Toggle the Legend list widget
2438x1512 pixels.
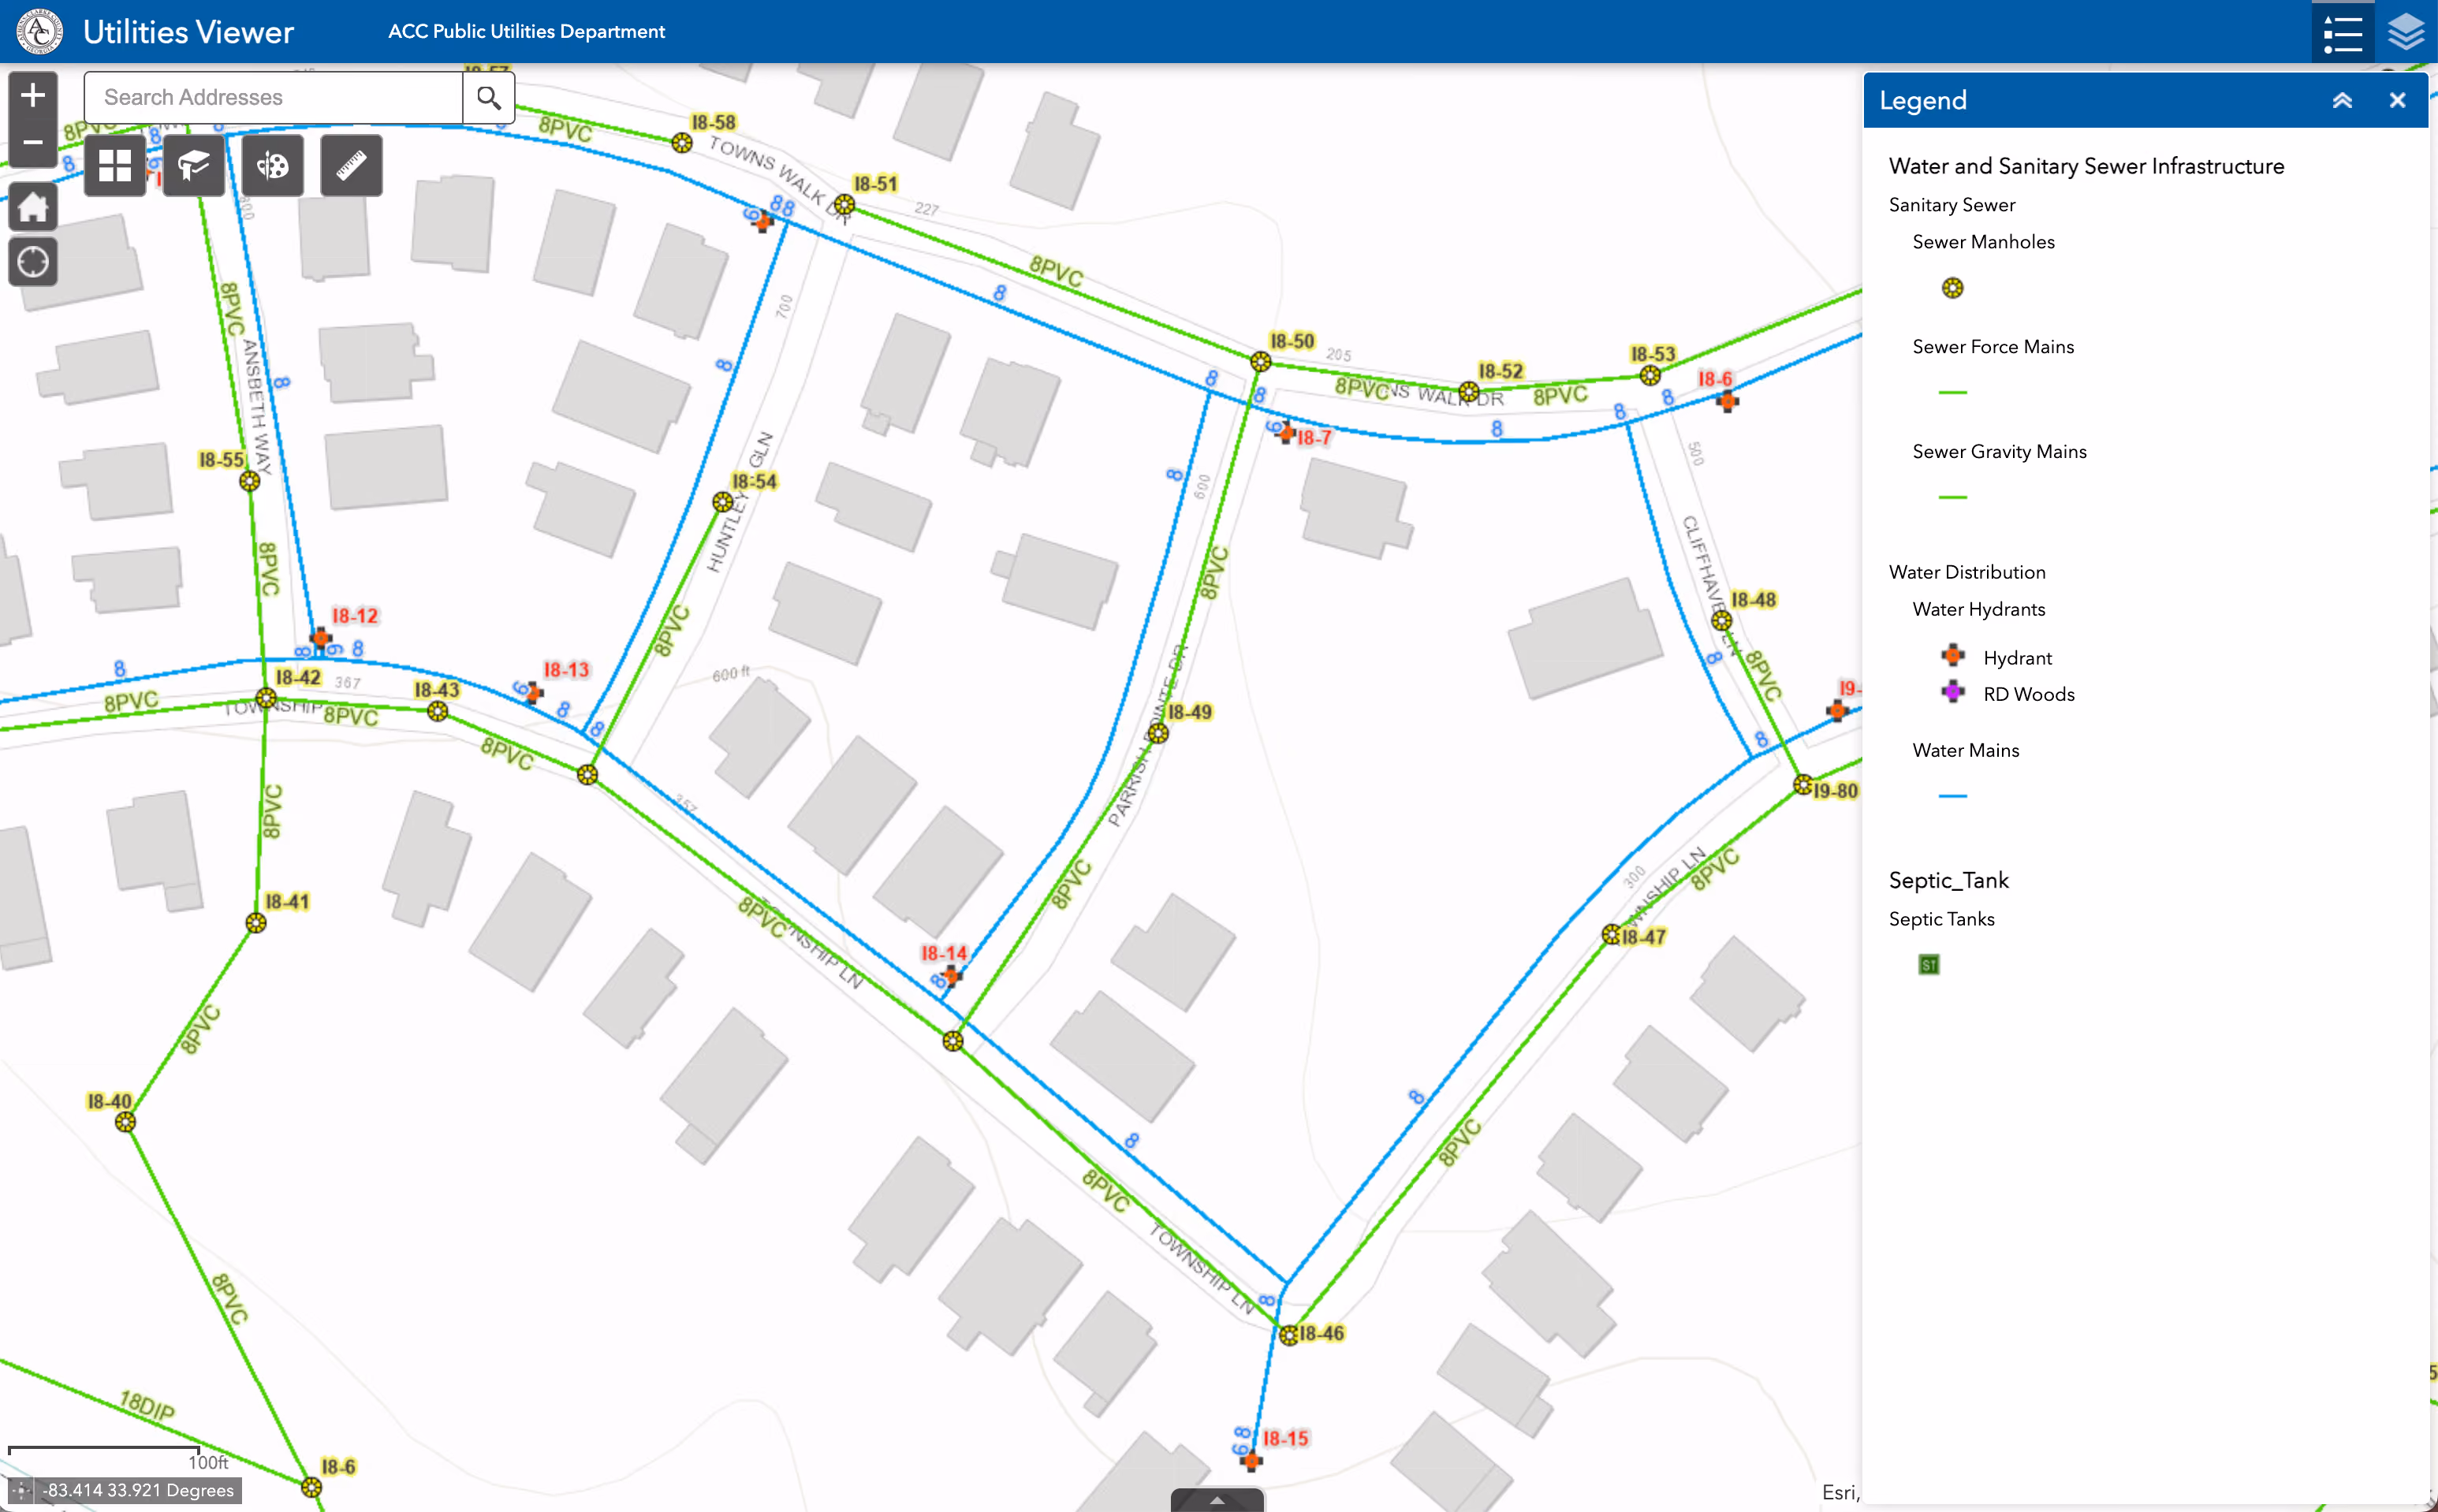[2342, 32]
